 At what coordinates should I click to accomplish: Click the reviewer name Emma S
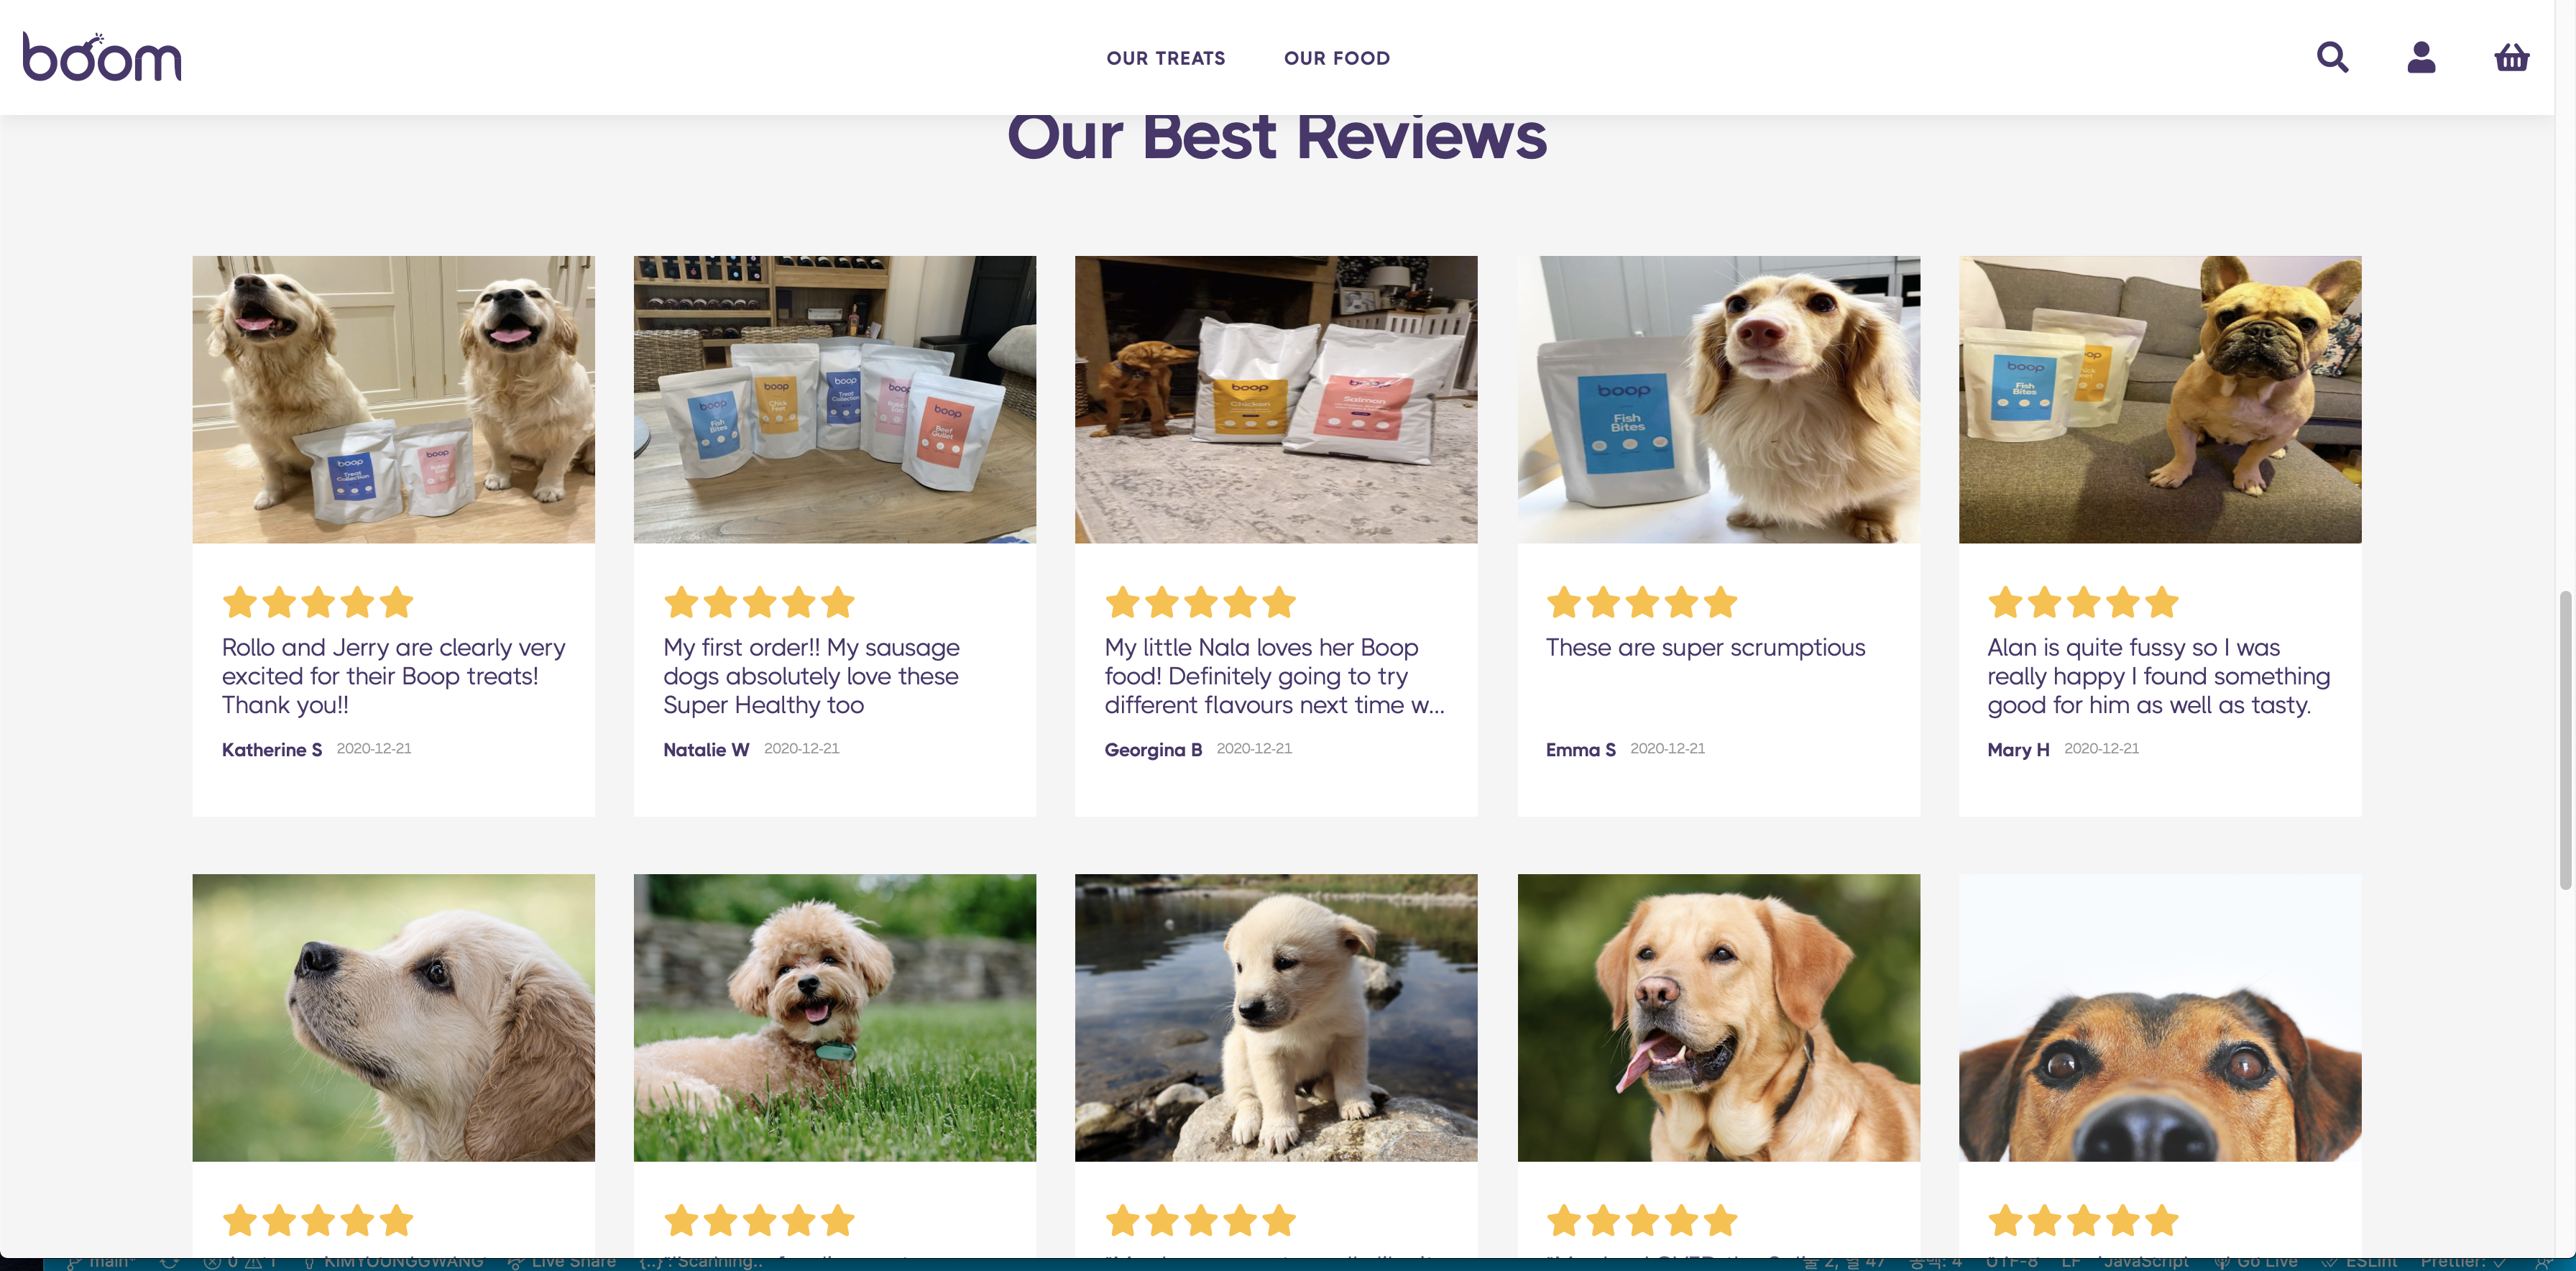pyautogui.click(x=1580, y=749)
